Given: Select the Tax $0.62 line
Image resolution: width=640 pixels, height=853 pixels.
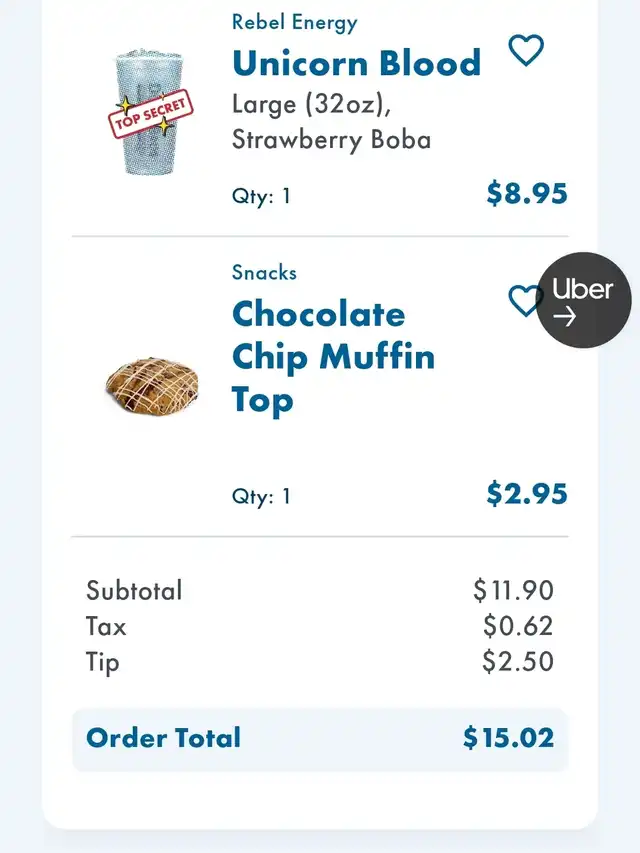Looking at the screenshot, I should [x=320, y=626].
